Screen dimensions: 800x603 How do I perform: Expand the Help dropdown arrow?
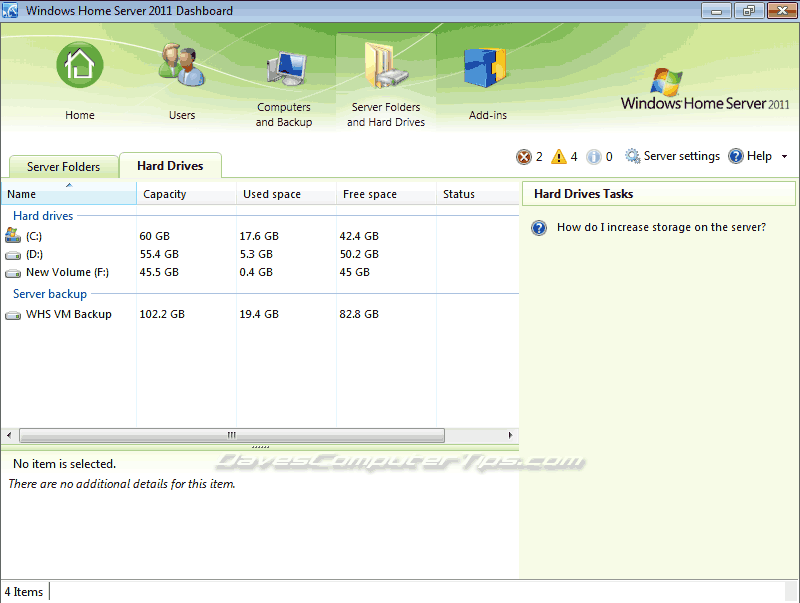coord(784,157)
